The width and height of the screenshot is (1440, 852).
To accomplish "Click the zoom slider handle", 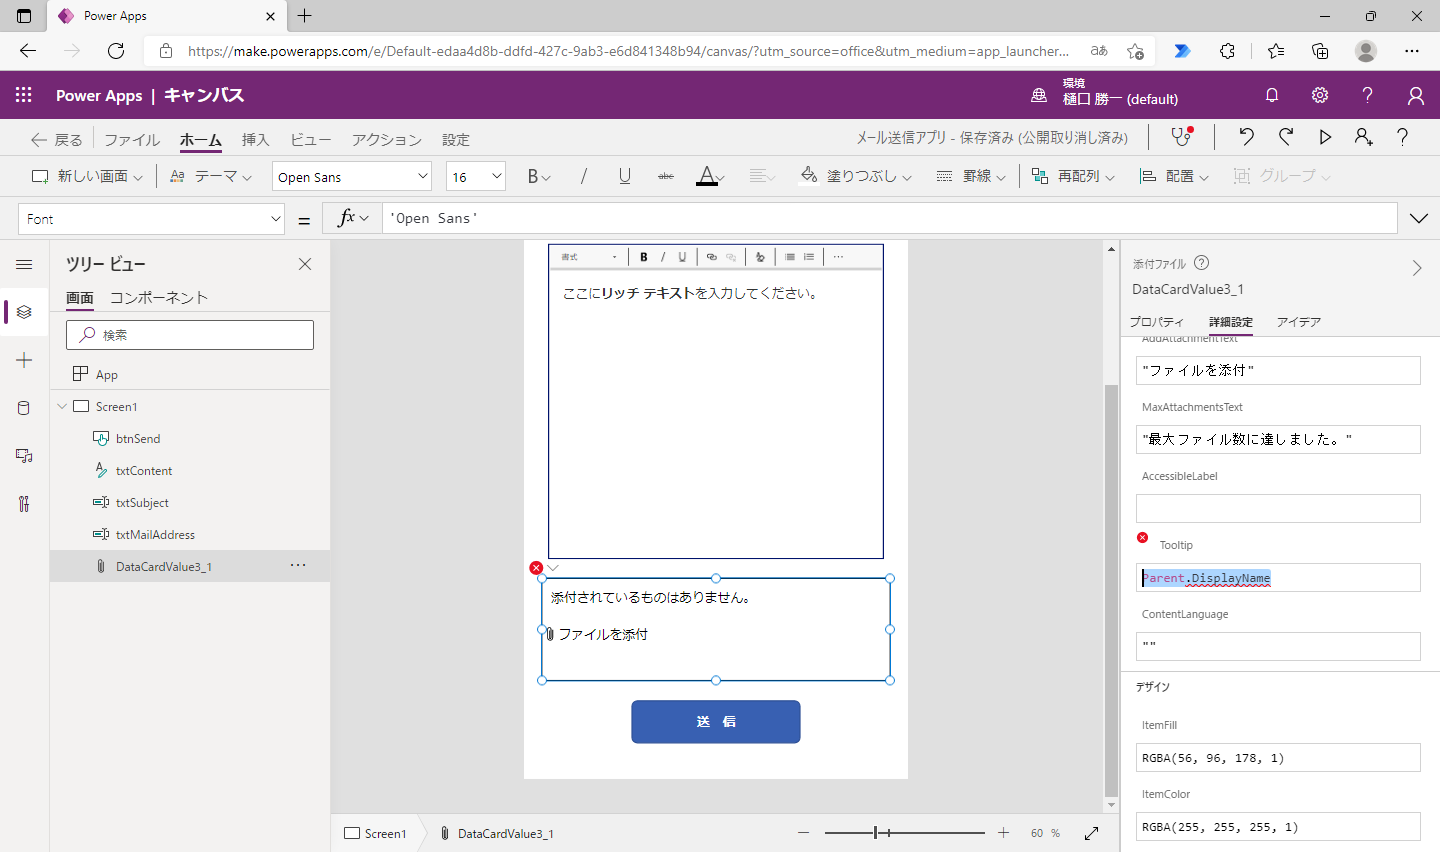I will [876, 833].
